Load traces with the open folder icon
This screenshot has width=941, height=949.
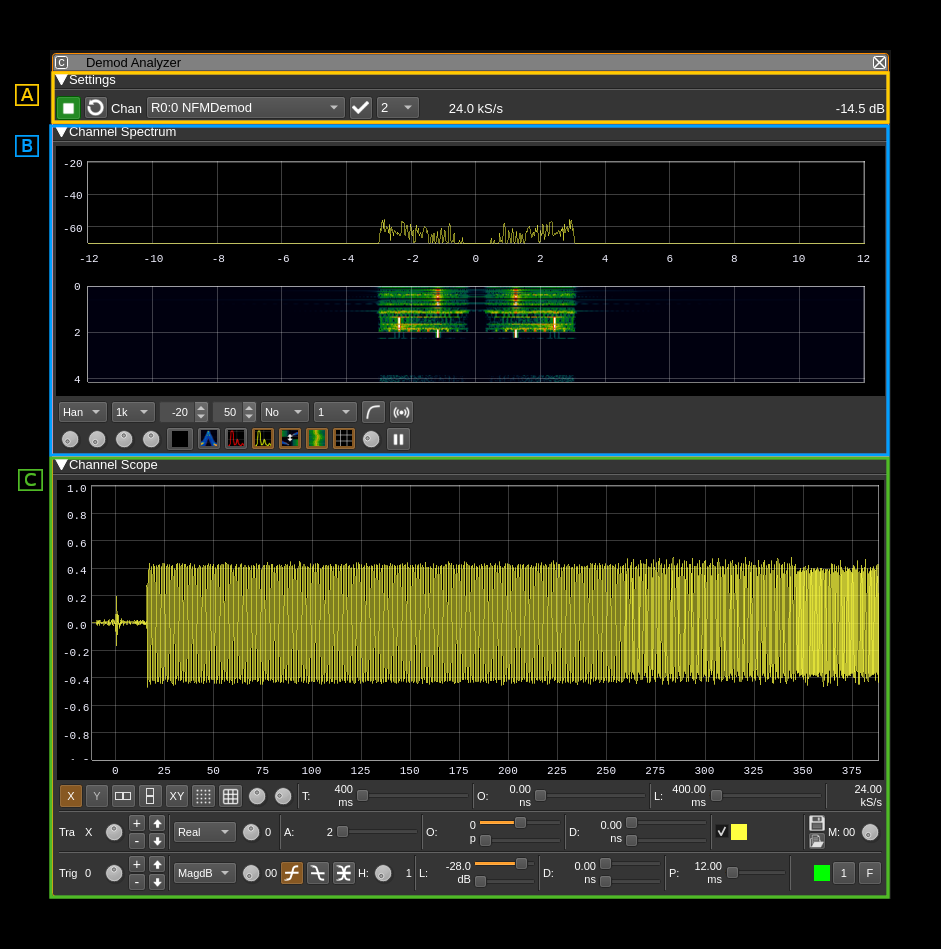tap(816, 840)
